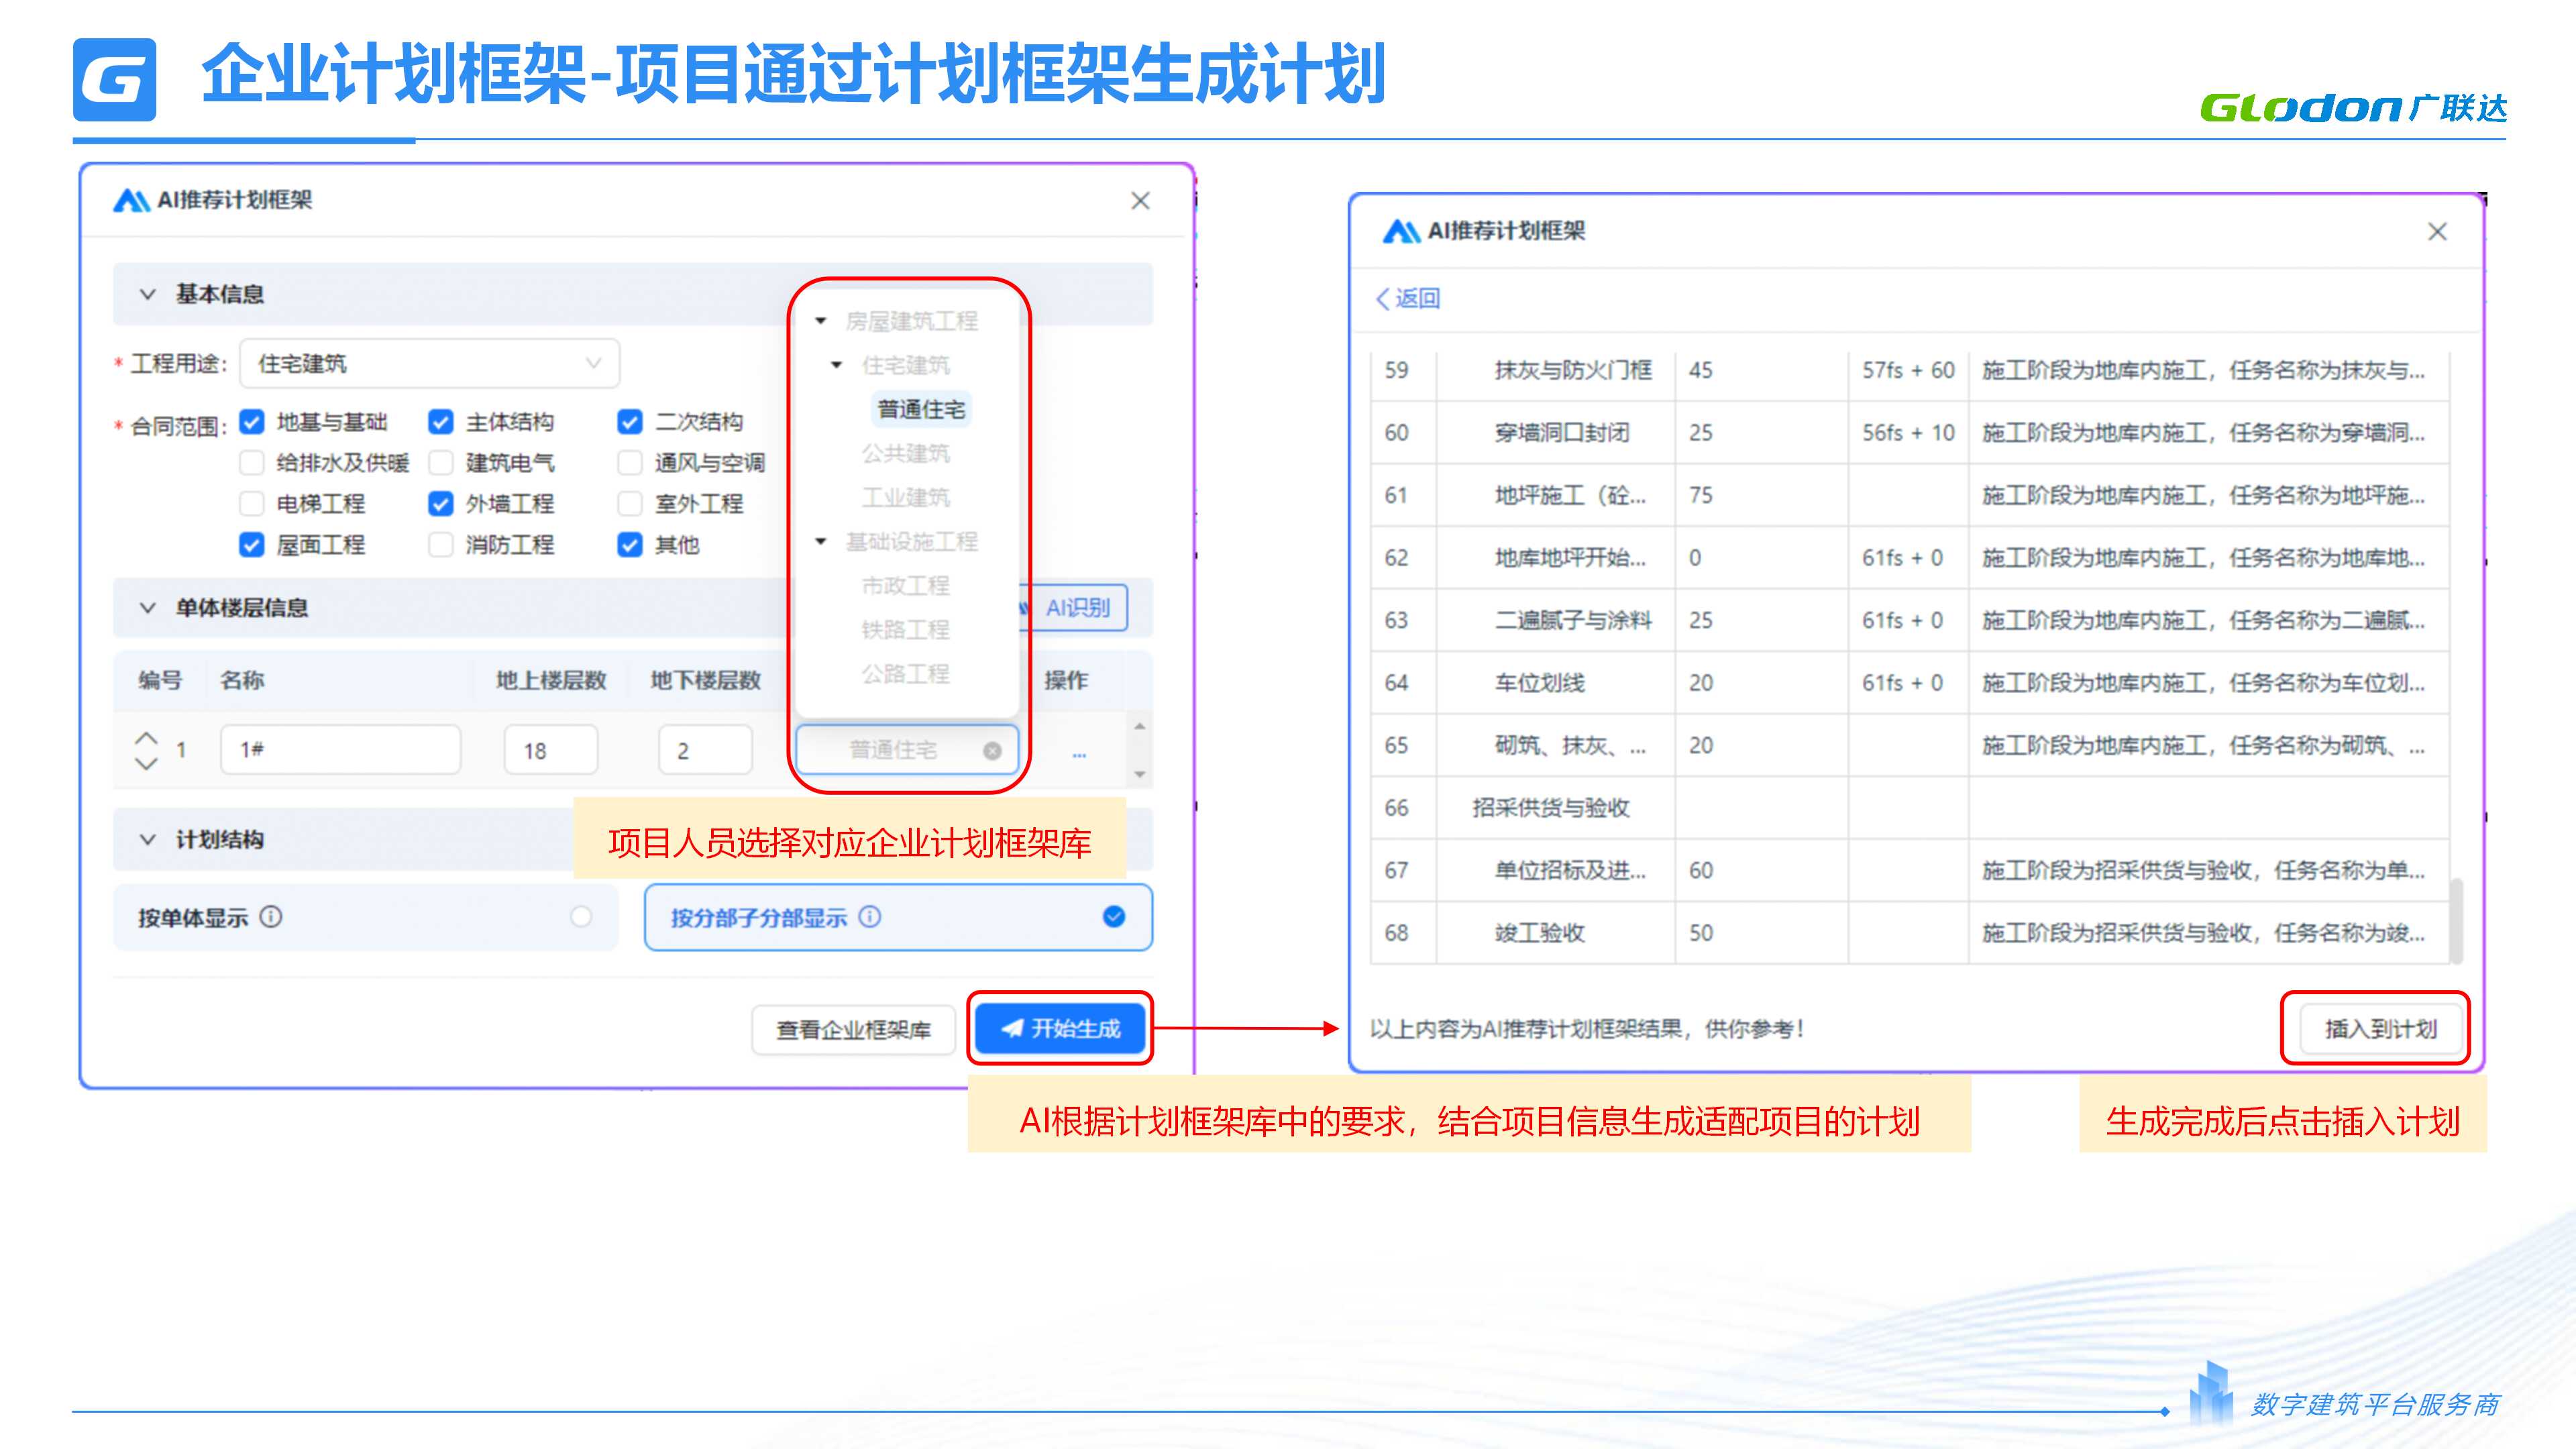Click the three-dot operation icon in row 1
Screen dimensions: 2576x1449
1079,754
